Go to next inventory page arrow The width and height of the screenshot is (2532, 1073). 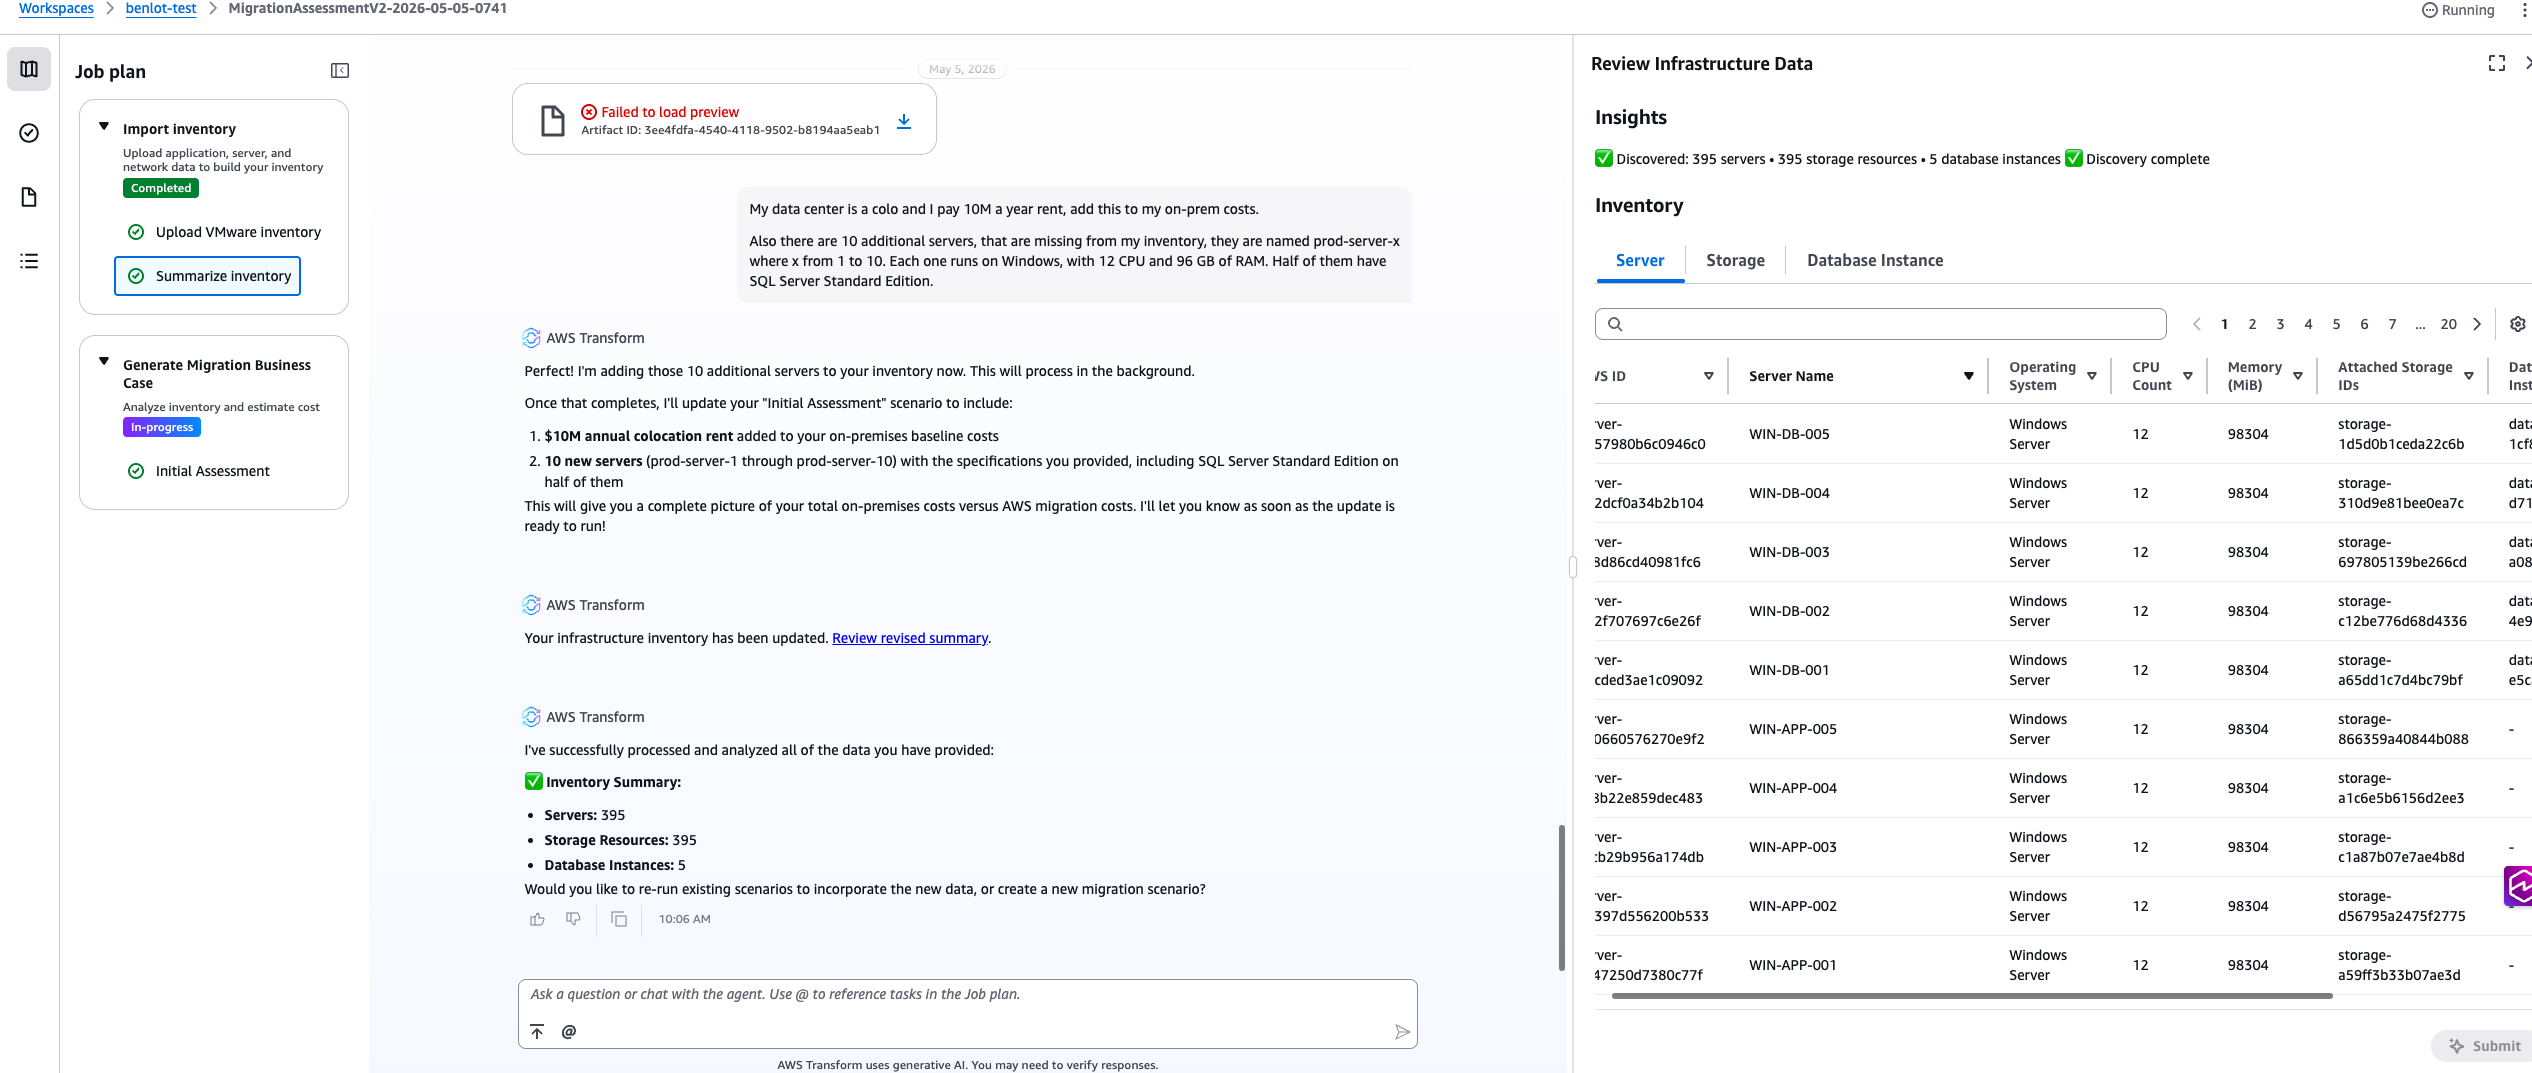pyautogui.click(x=2477, y=324)
